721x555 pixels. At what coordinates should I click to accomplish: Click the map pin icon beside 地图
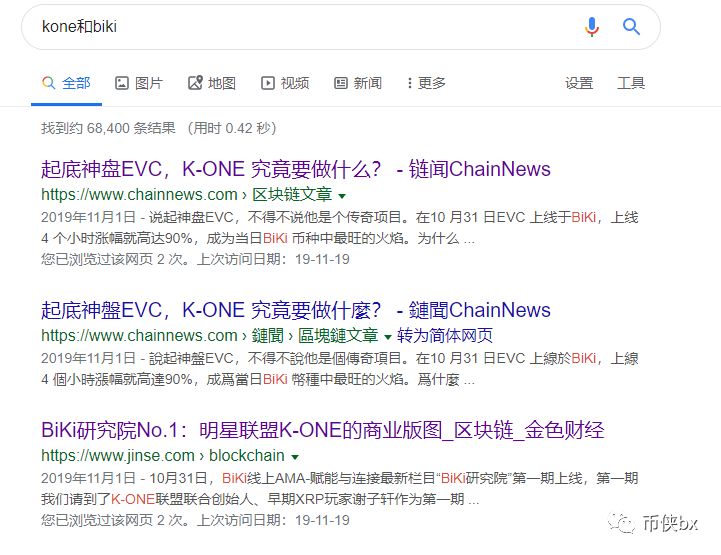(195, 83)
